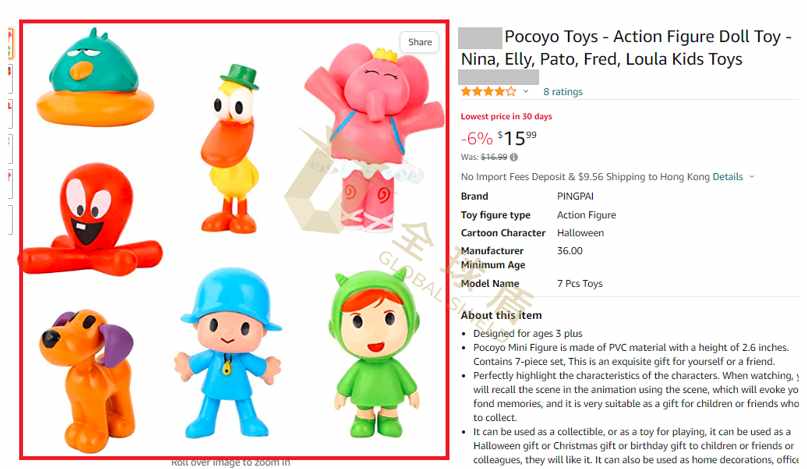Viewport: 807px width, 469px height.
Task: Select the first thumbnail in the left strip
Action: point(10,43)
